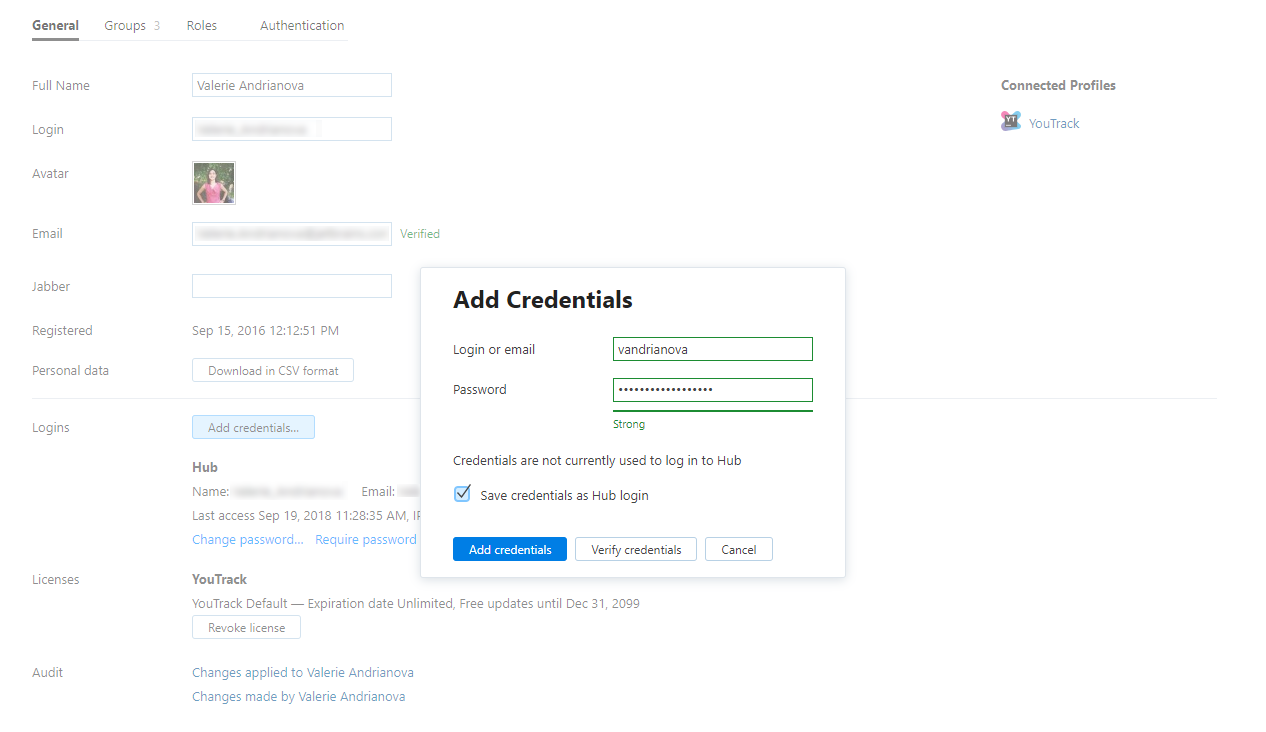Screen dimensions: 1266x732
Task: Click the Full Name text field
Action: point(291,86)
